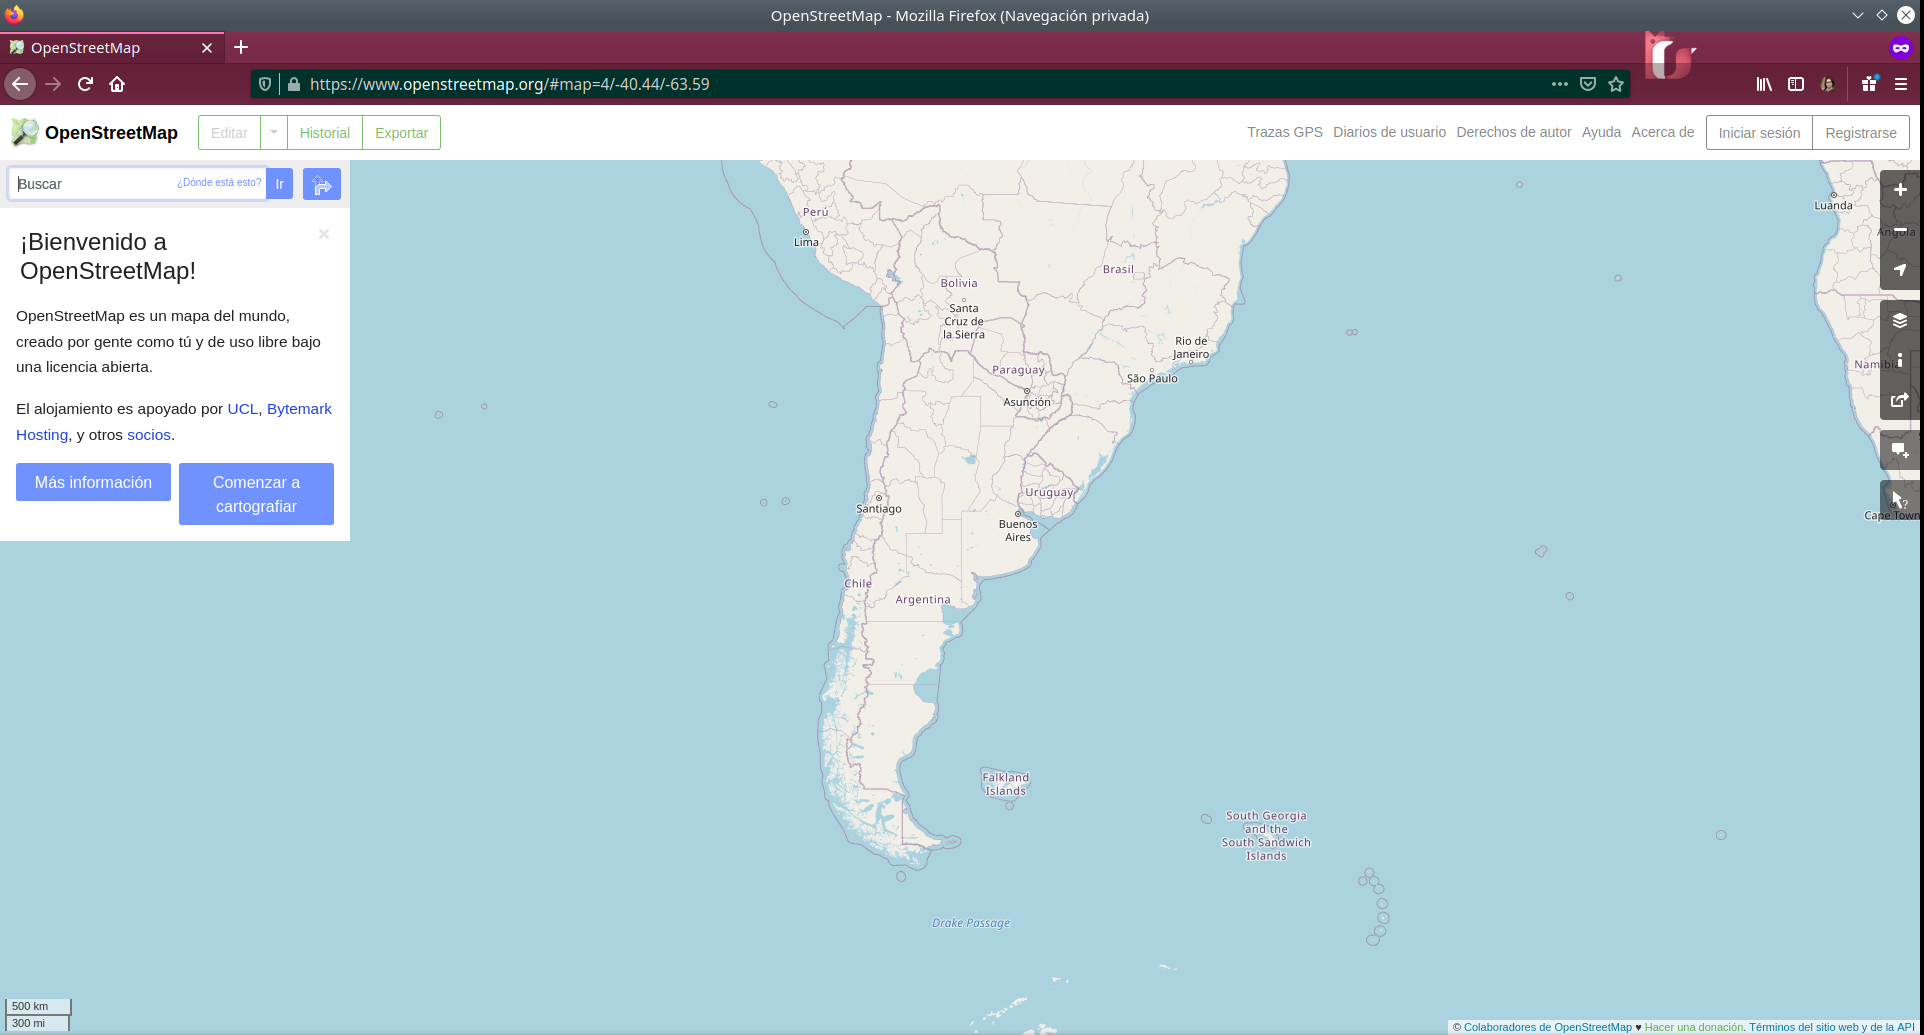Bookmark this page with star icon
Viewport: 1924px width, 1035px height.
(x=1616, y=84)
